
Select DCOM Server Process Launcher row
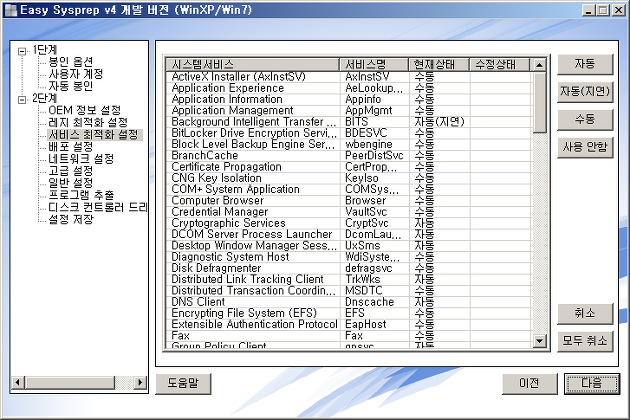coord(348,234)
